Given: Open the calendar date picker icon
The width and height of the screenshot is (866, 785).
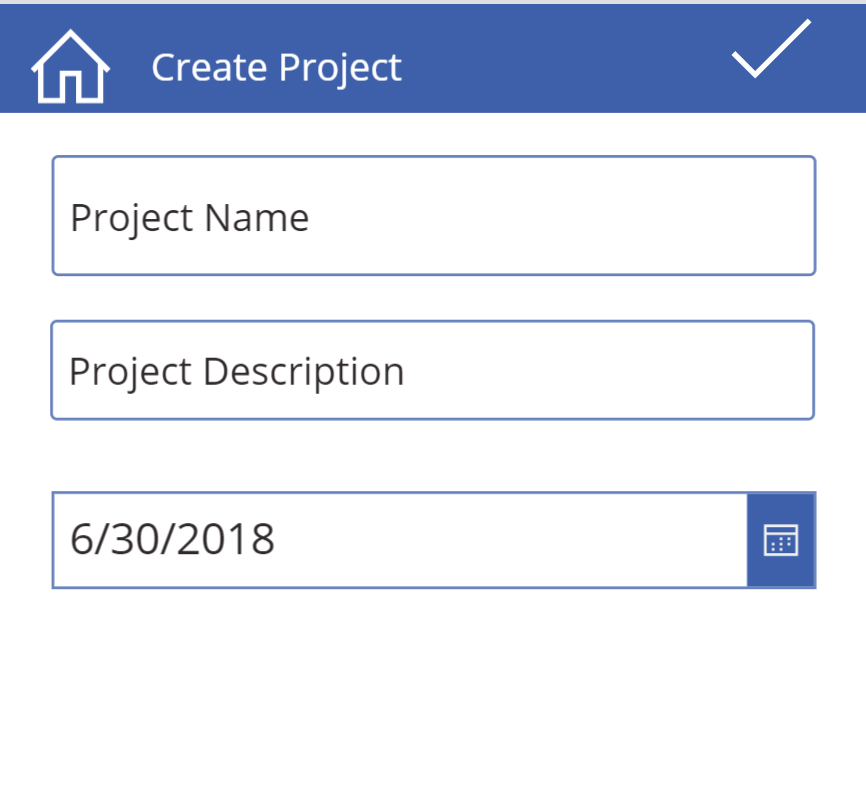Looking at the screenshot, I should pyautogui.click(x=781, y=540).
